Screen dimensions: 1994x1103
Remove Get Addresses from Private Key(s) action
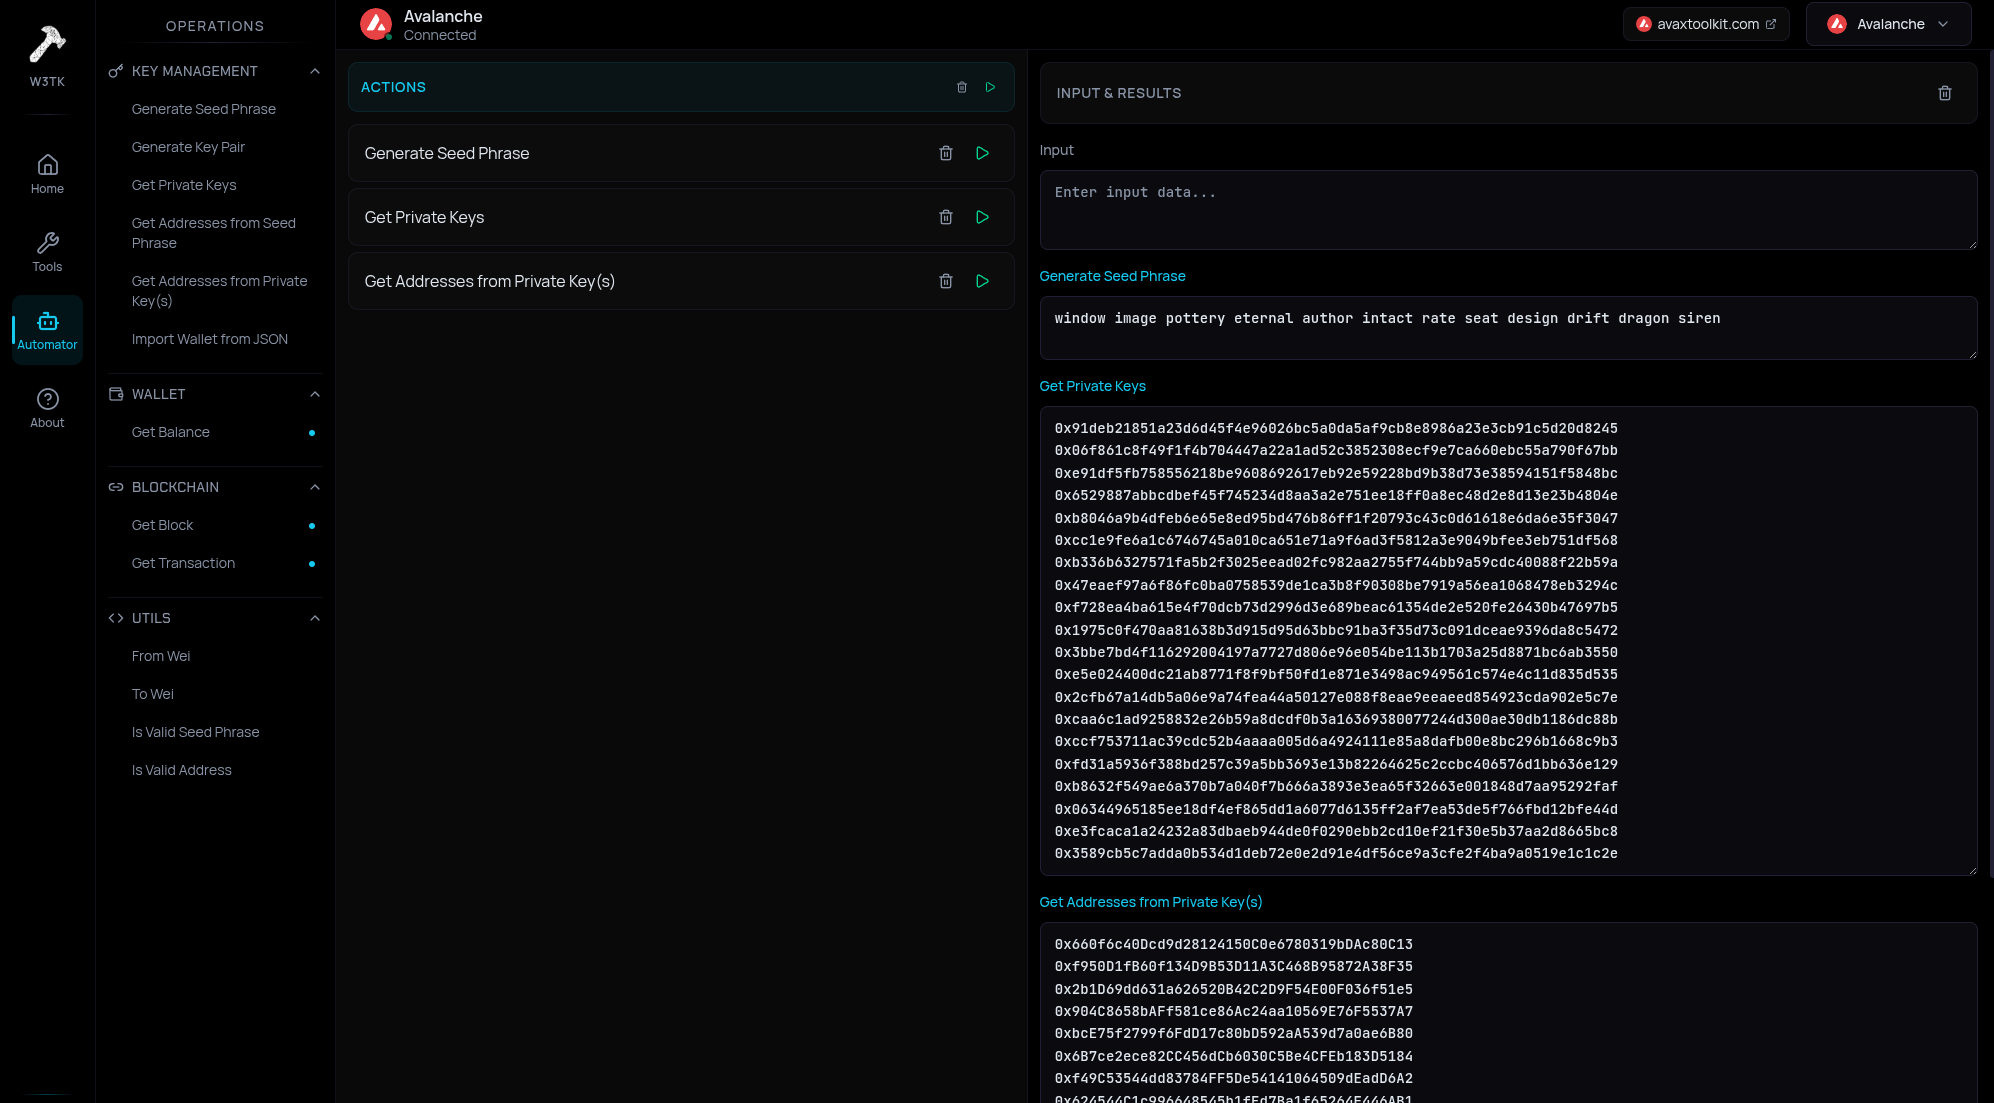coord(946,281)
